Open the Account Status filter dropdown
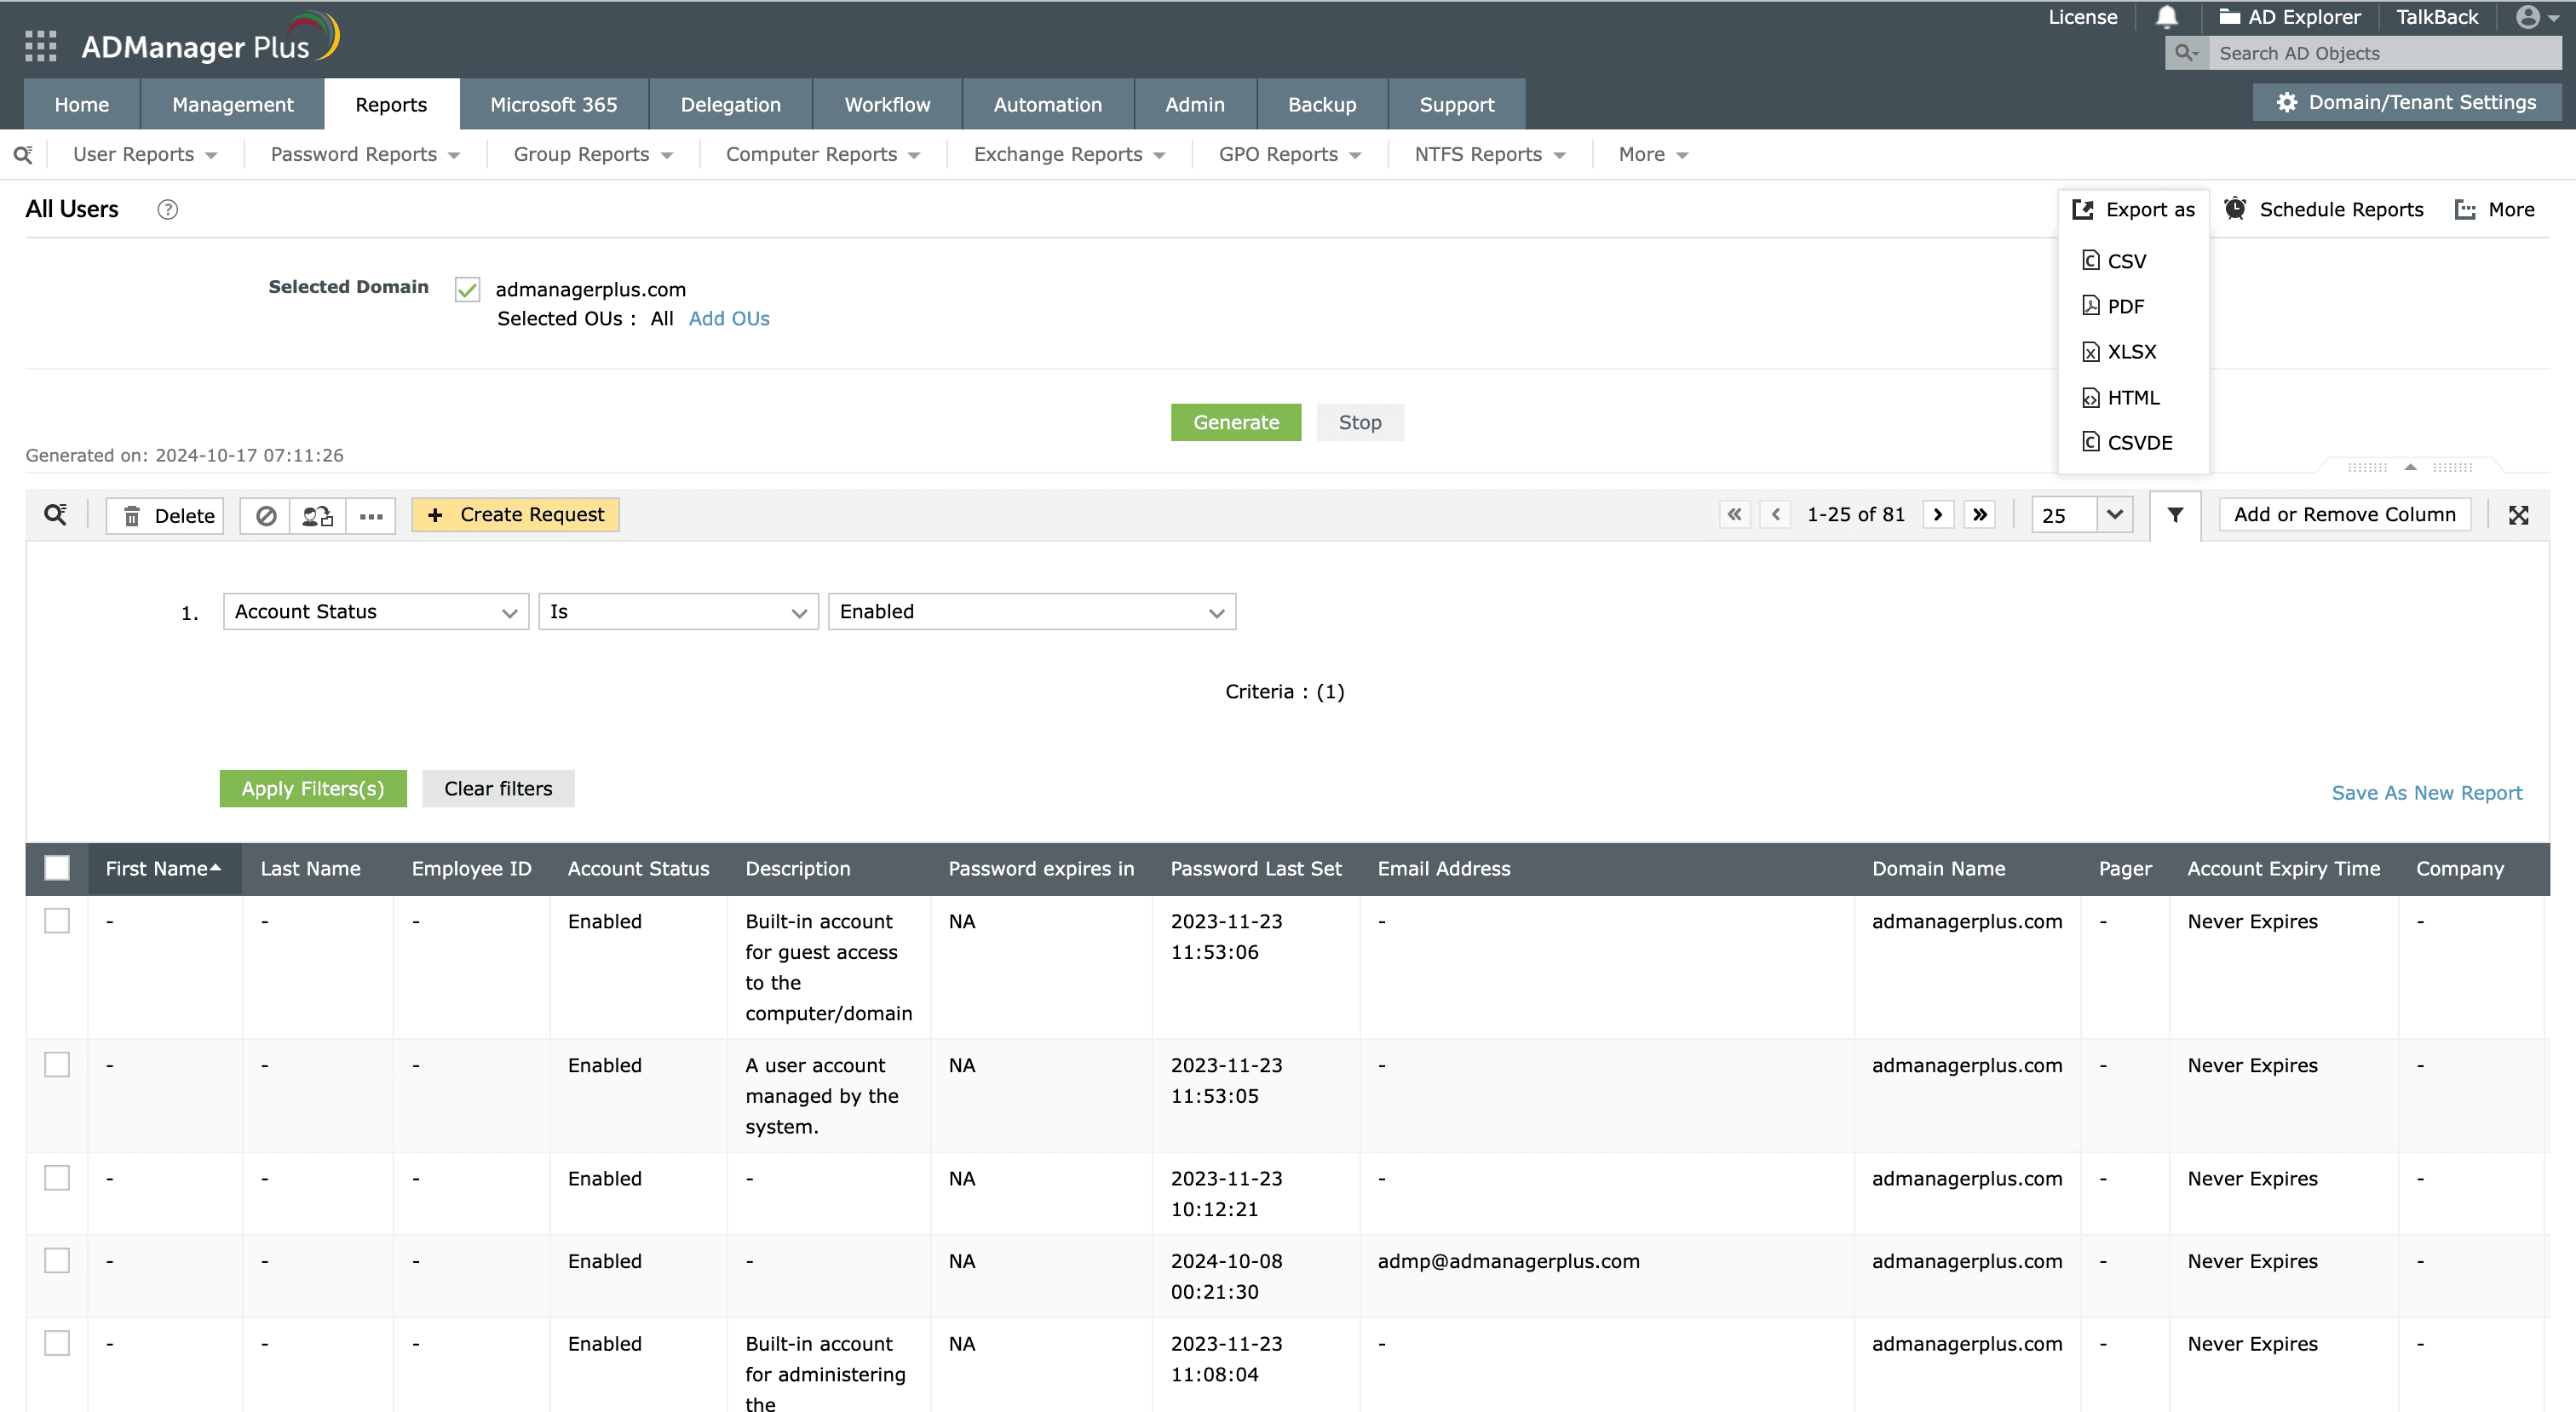Viewport: 2576px width, 1412px height. (375, 612)
